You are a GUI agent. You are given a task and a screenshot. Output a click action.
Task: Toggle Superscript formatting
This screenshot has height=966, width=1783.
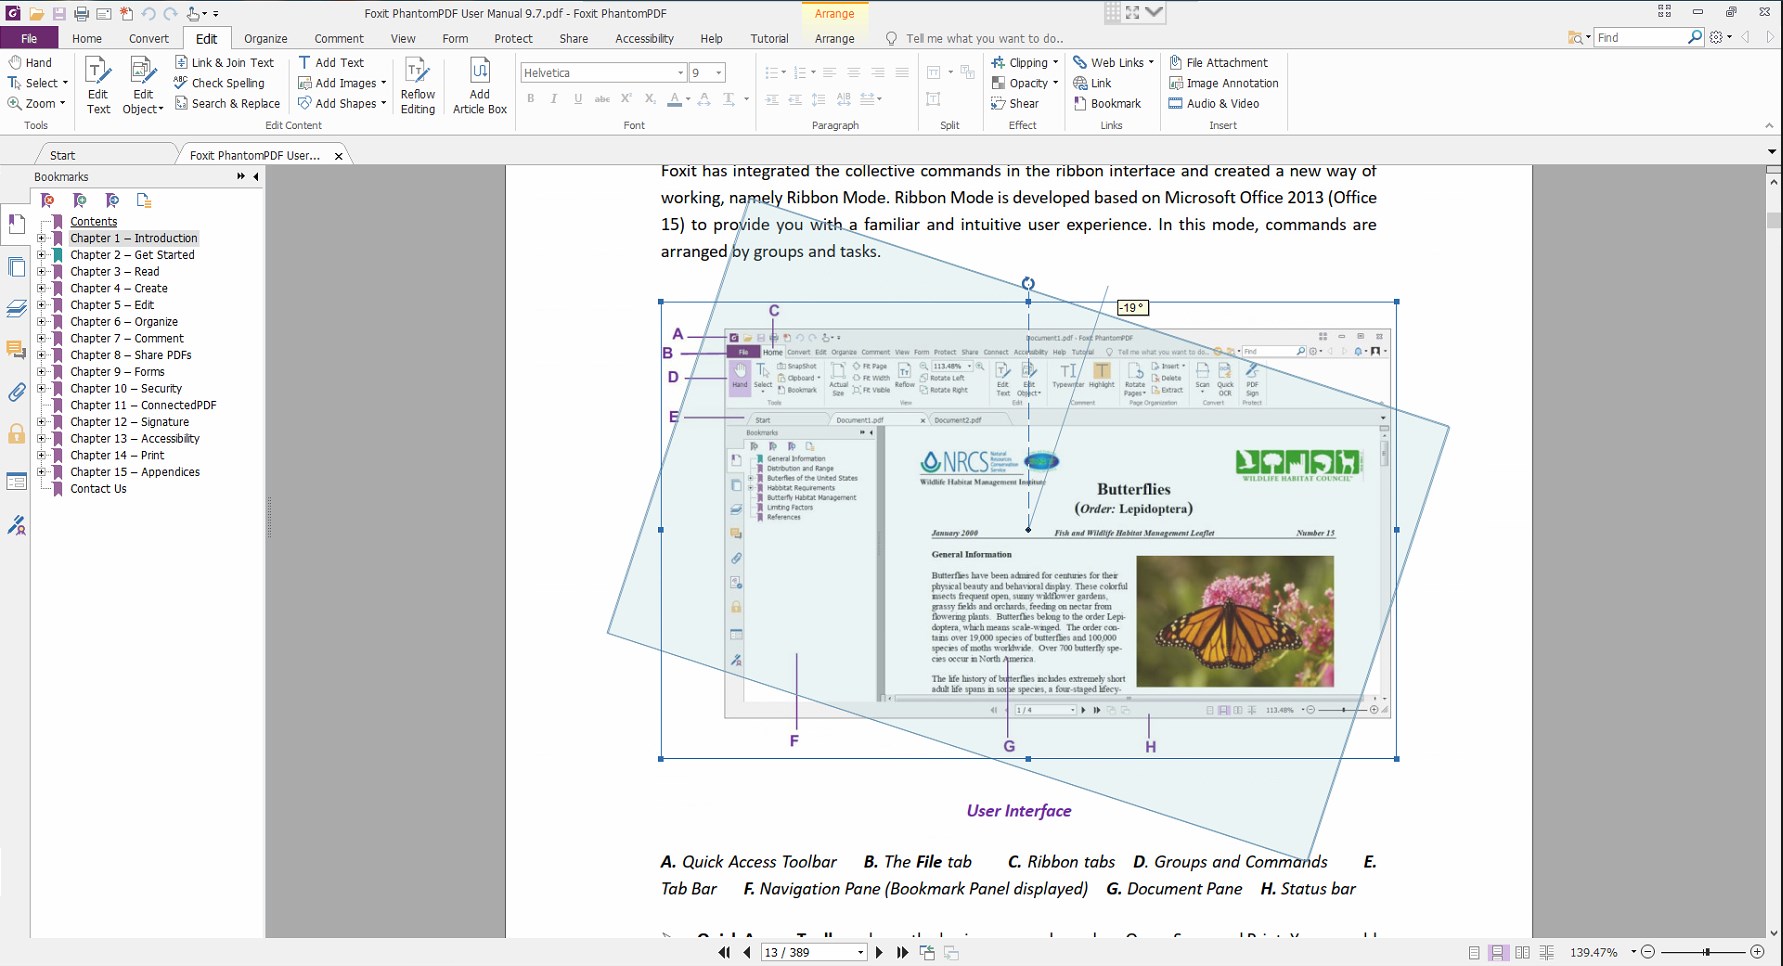[x=626, y=99]
